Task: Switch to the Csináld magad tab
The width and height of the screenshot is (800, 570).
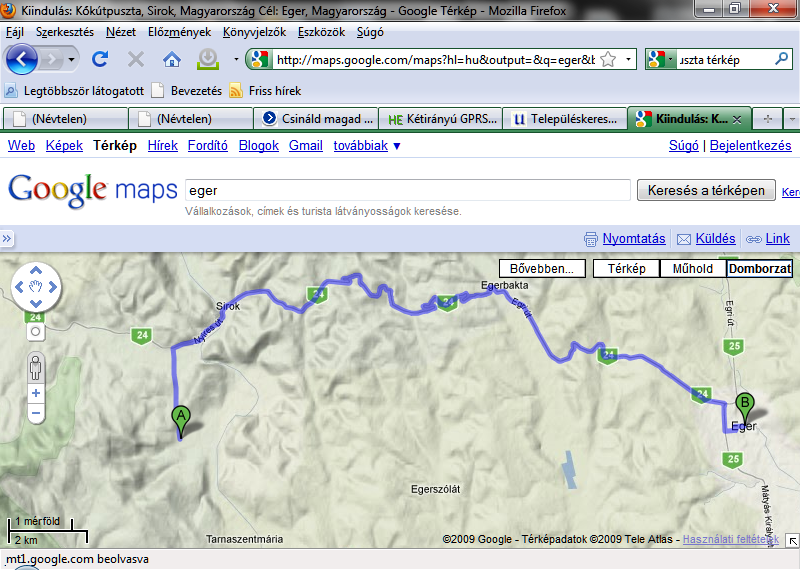Action: point(316,119)
